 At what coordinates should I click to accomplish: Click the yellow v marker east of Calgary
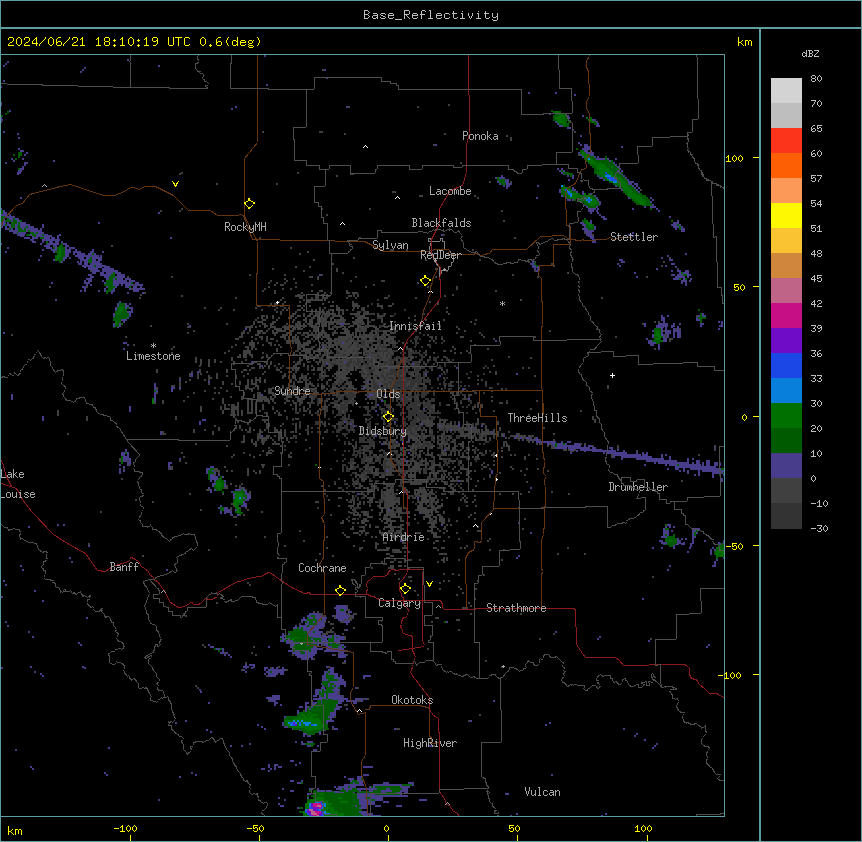tap(429, 584)
